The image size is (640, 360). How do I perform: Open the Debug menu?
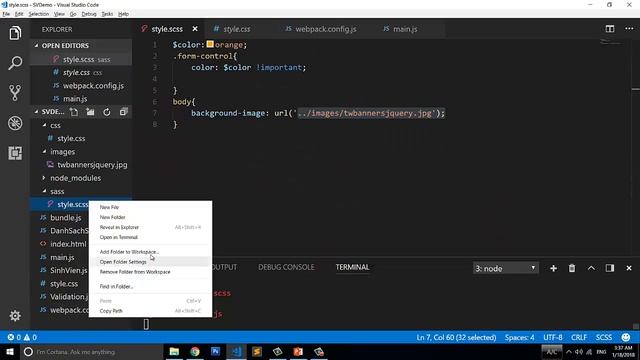tap(89, 14)
